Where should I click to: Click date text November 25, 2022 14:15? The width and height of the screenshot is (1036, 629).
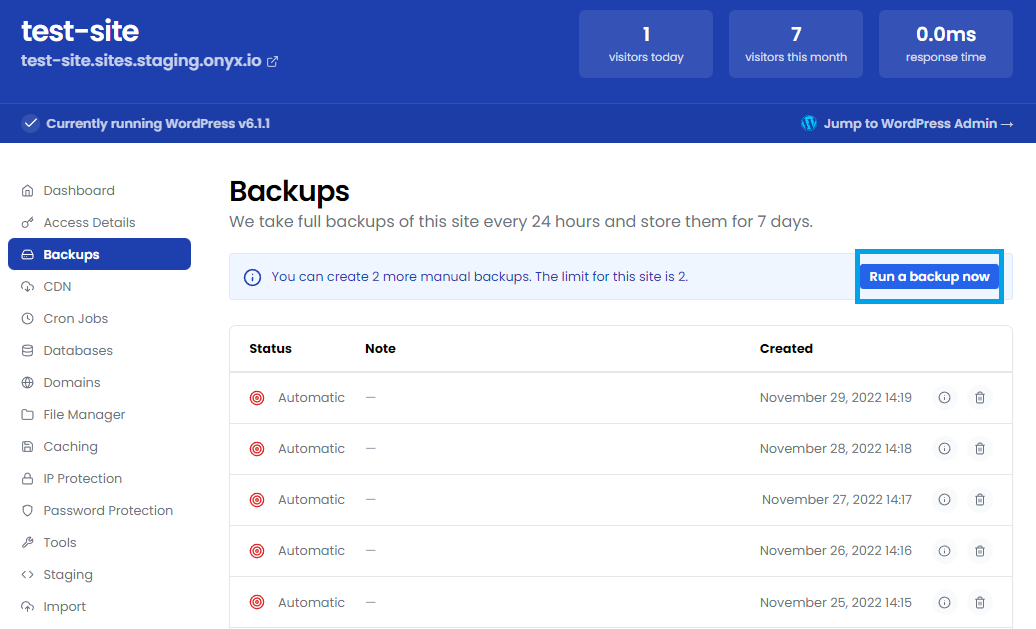coord(836,603)
